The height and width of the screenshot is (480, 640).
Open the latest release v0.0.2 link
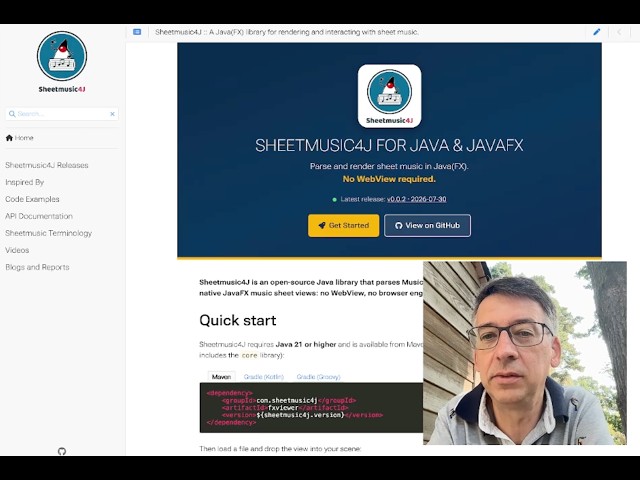[416, 199]
